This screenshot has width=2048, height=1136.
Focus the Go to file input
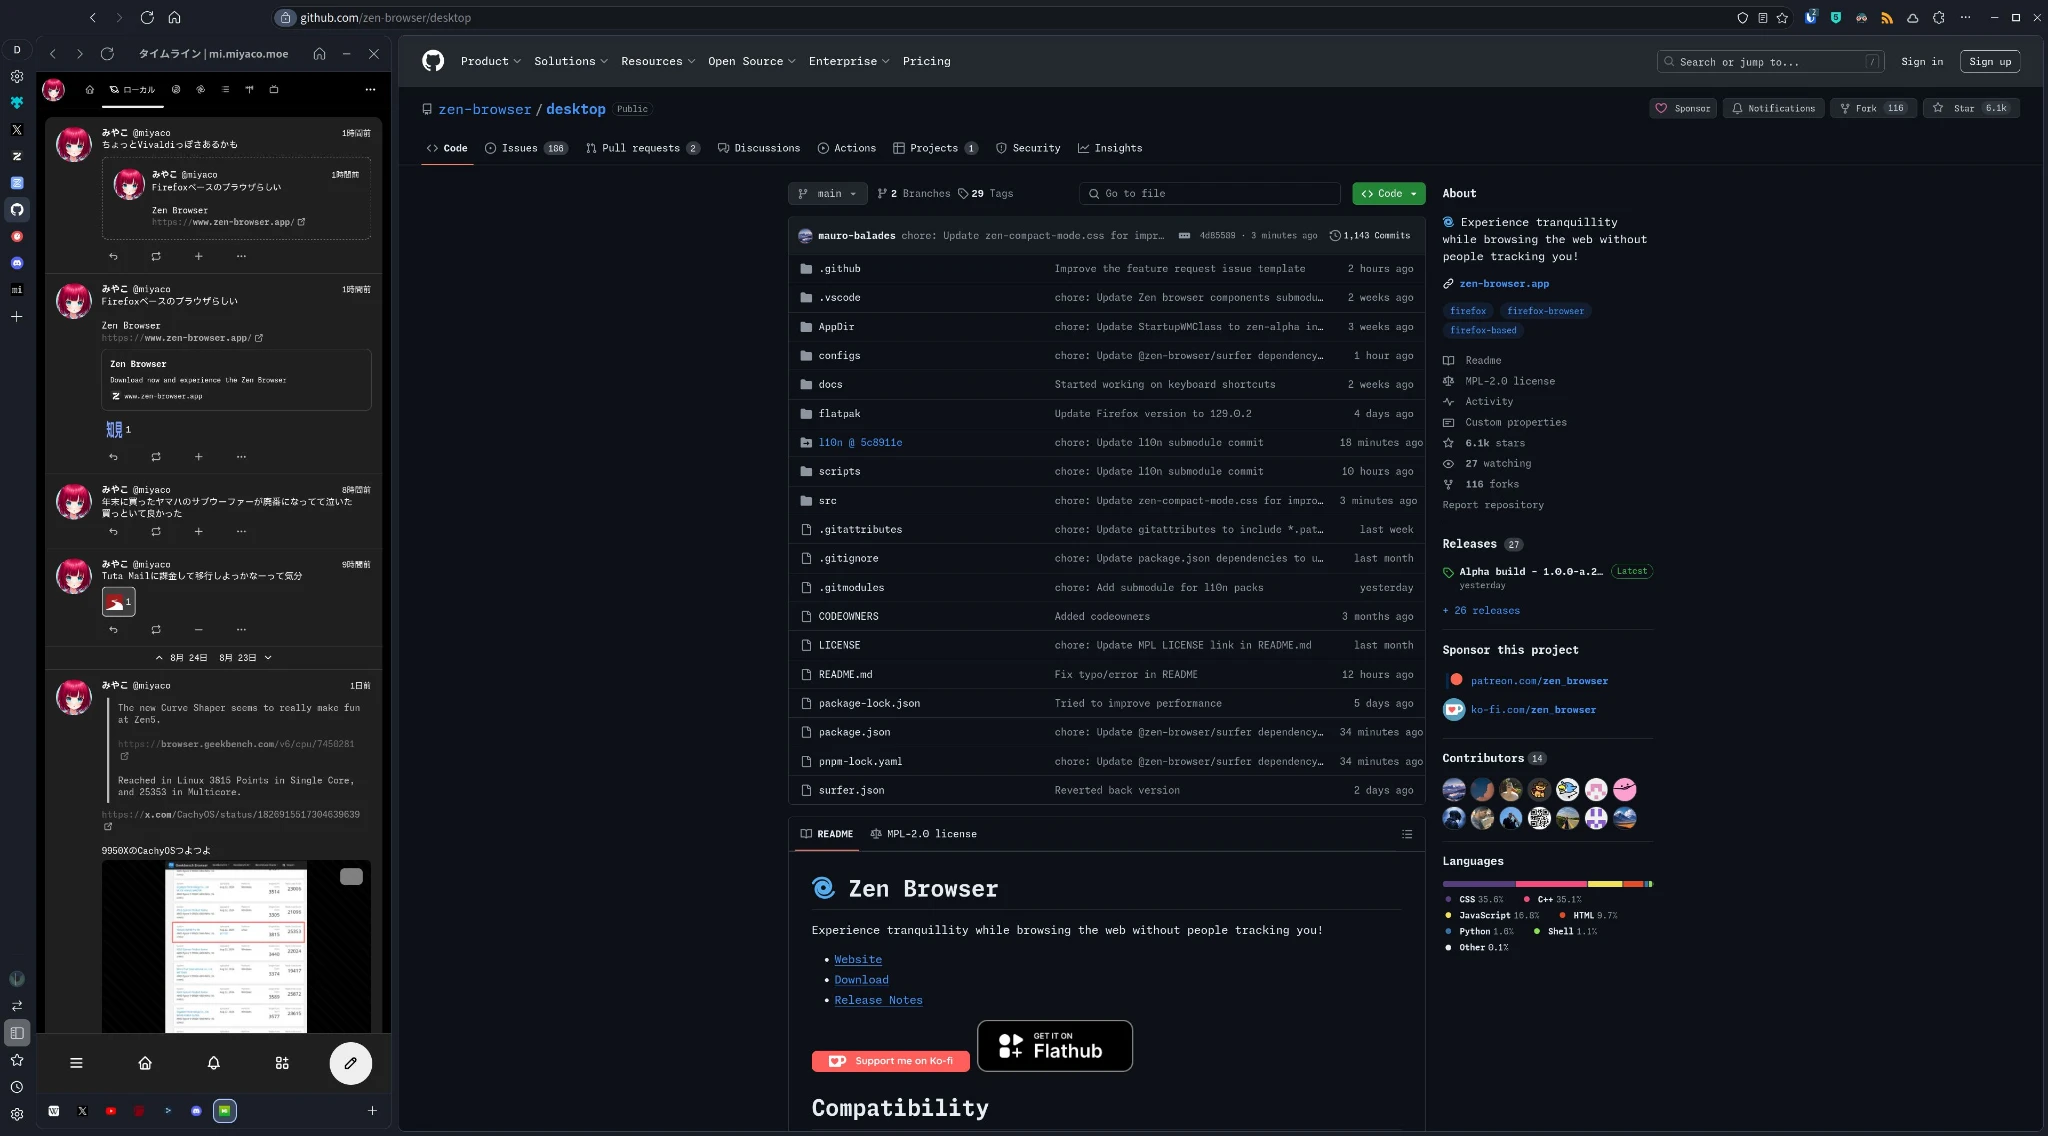tap(1209, 194)
